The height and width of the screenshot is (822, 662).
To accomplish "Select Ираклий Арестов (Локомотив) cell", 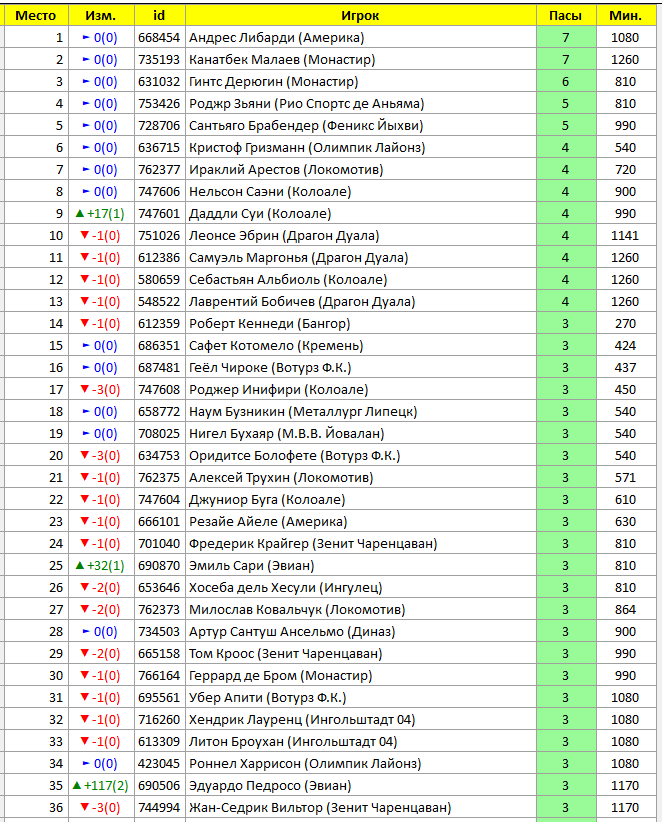I will [x=361, y=170].
